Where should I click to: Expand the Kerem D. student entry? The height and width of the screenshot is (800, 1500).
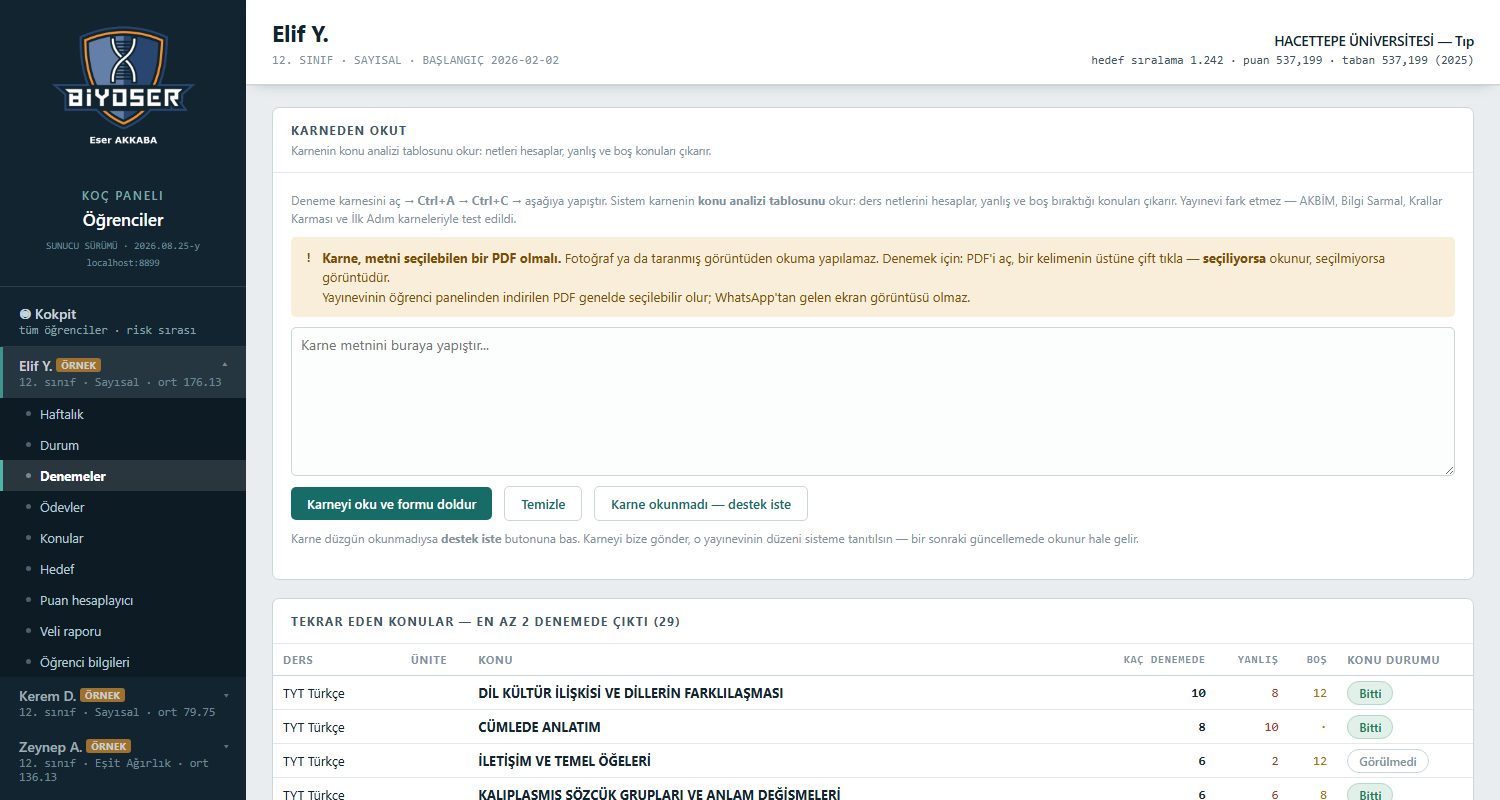[123, 703]
